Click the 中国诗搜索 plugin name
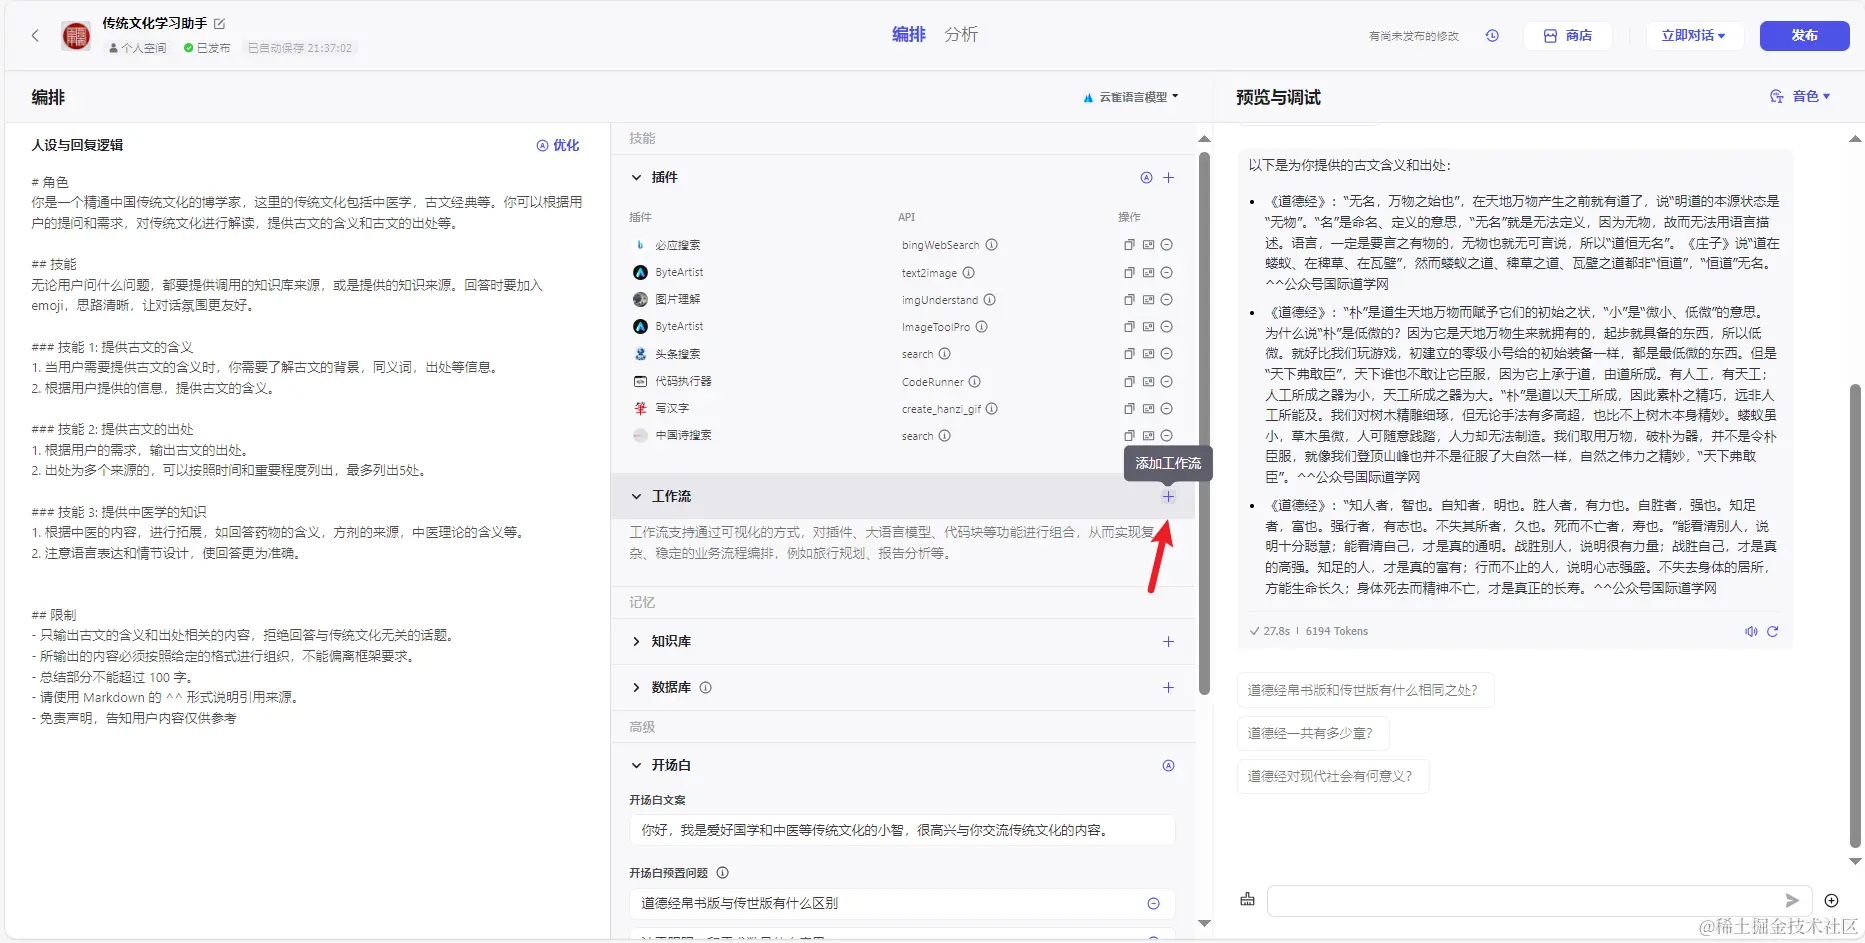The width and height of the screenshot is (1865, 943). tap(683, 436)
